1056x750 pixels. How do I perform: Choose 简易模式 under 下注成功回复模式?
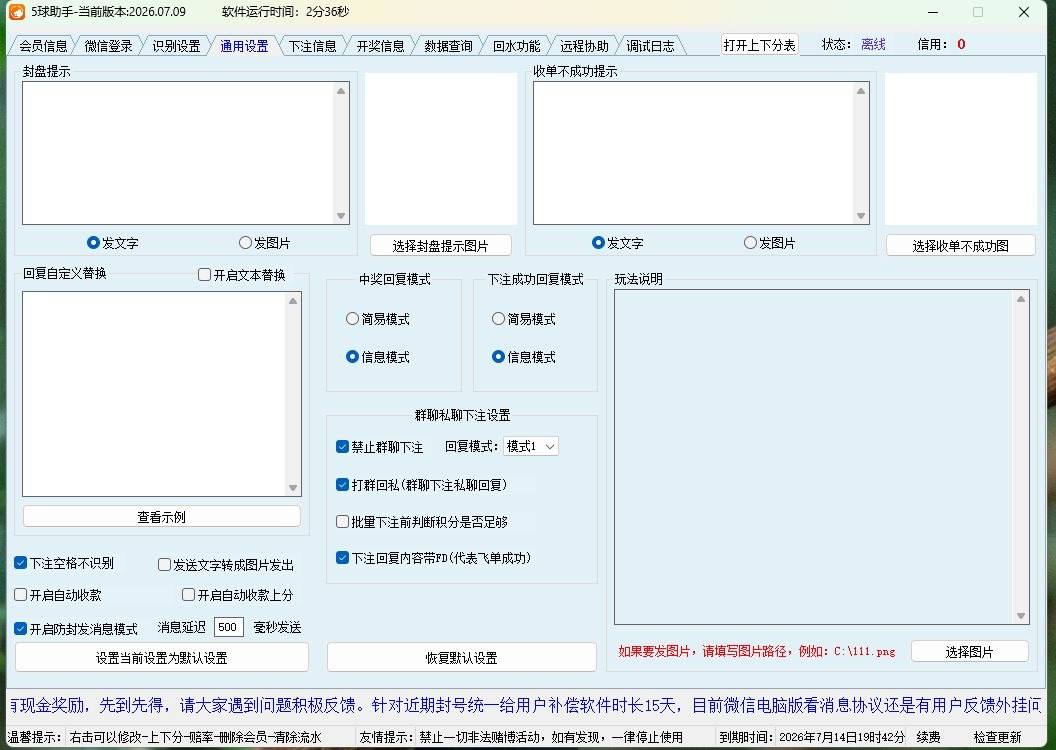(524, 319)
